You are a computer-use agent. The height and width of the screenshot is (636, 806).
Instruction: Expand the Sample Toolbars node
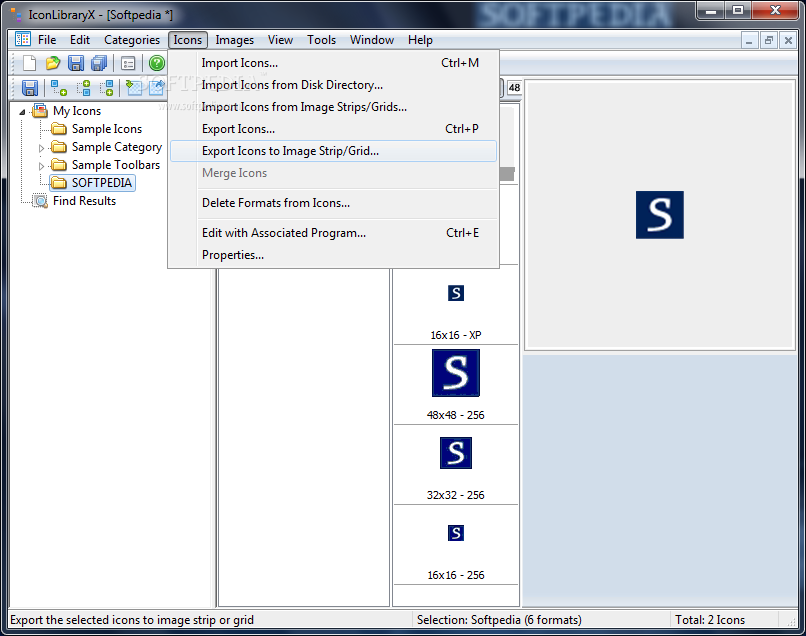pyautogui.click(x=41, y=166)
